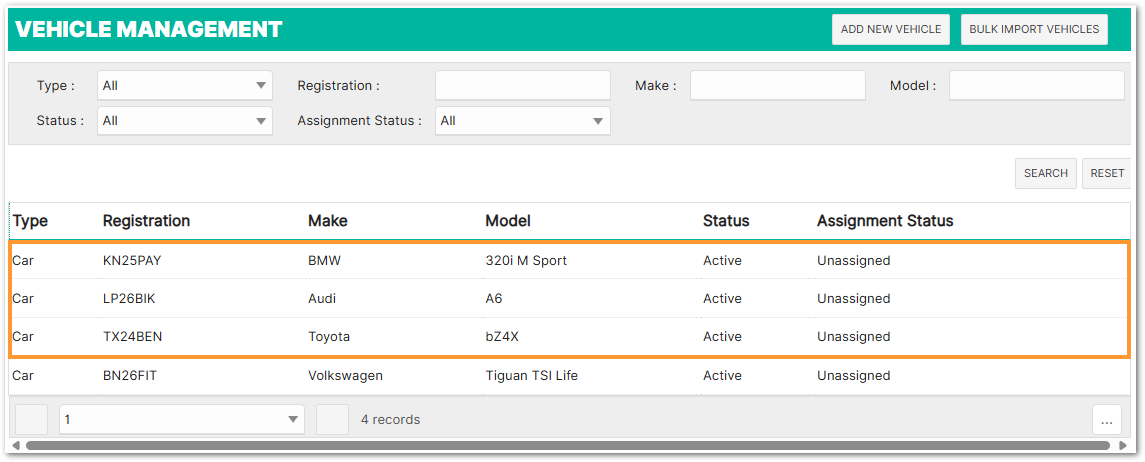Screen dimensions: 1145x462
Task: Sort by the Registration column header
Action: (x=146, y=221)
